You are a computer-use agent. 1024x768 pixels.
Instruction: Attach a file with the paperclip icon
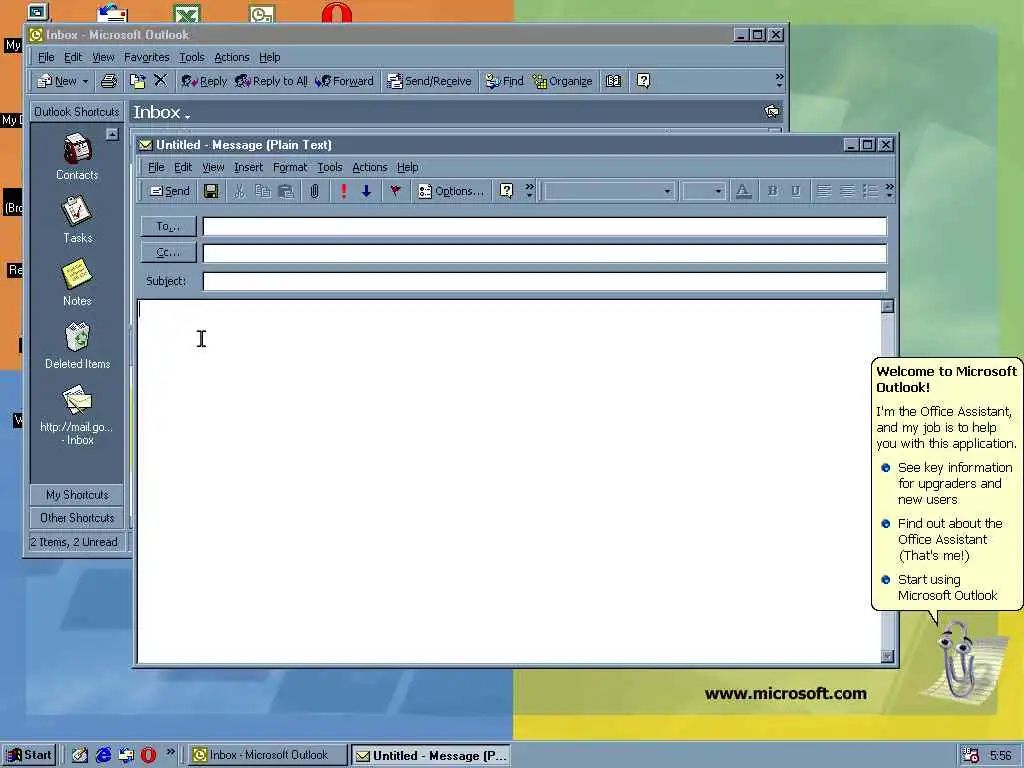pos(315,191)
